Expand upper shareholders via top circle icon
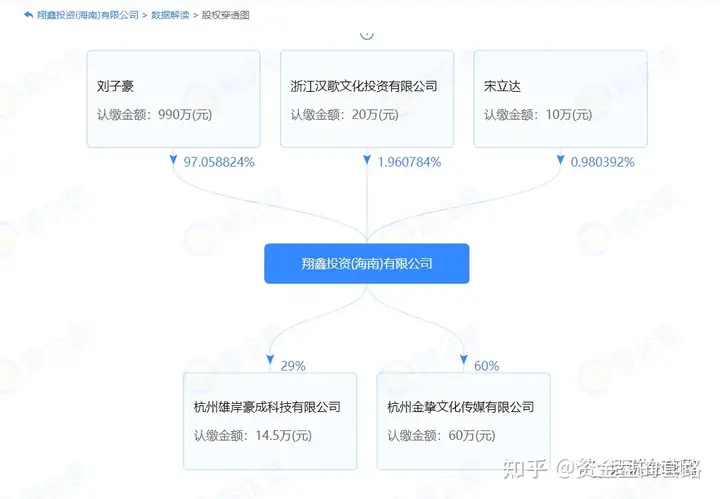The width and height of the screenshot is (720, 499). pyautogui.click(x=366, y=34)
